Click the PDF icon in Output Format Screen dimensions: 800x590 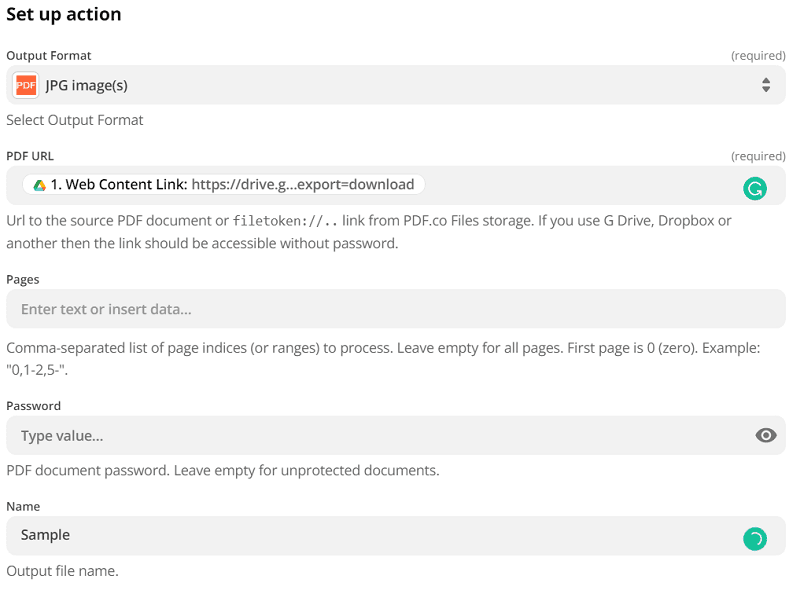[x=26, y=85]
